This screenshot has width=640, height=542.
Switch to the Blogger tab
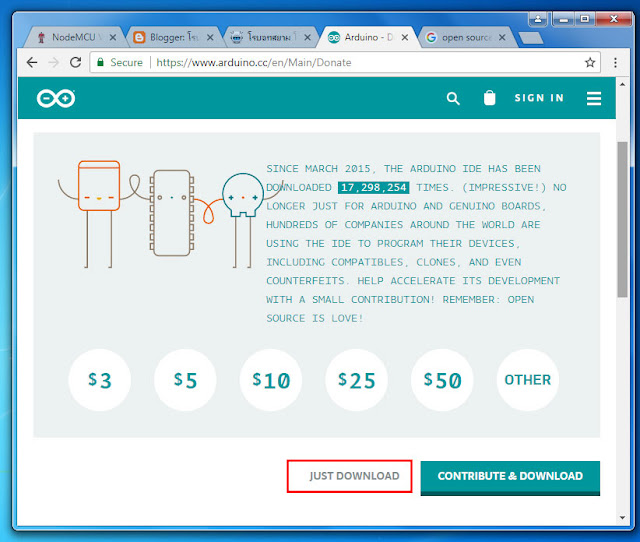pos(173,38)
